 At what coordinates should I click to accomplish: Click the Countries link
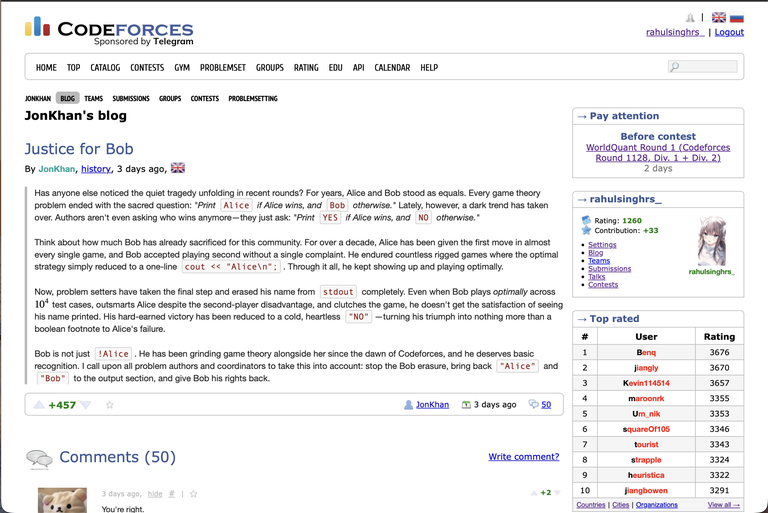pyautogui.click(x=591, y=505)
